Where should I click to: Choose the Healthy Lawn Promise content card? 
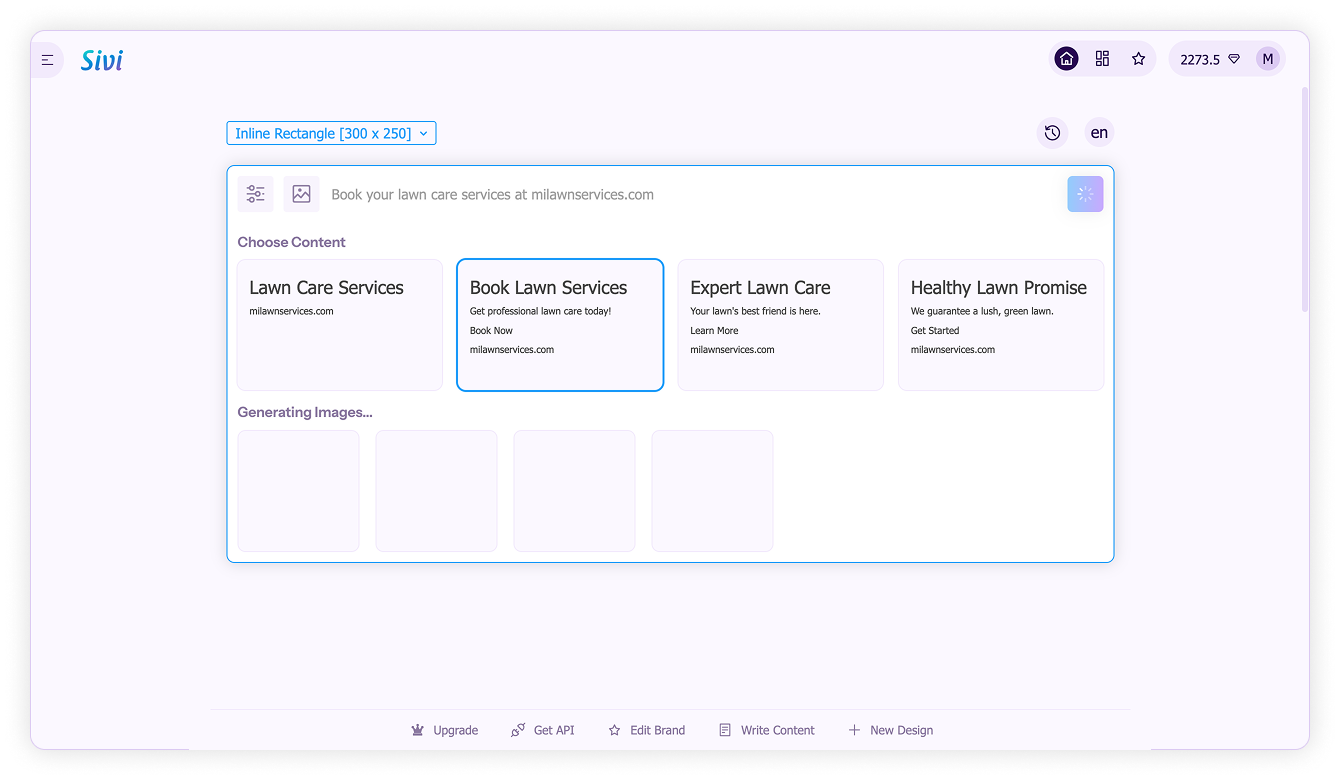point(1001,325)
